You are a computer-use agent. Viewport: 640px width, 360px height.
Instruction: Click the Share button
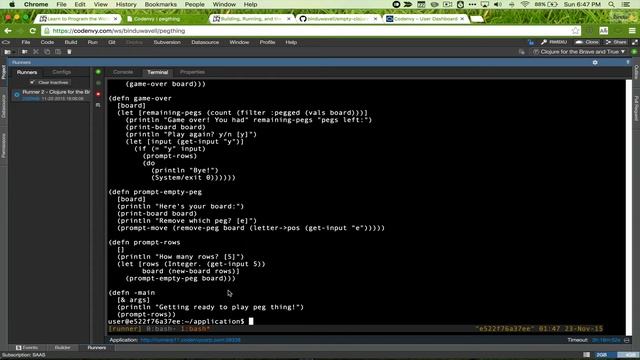616,42
